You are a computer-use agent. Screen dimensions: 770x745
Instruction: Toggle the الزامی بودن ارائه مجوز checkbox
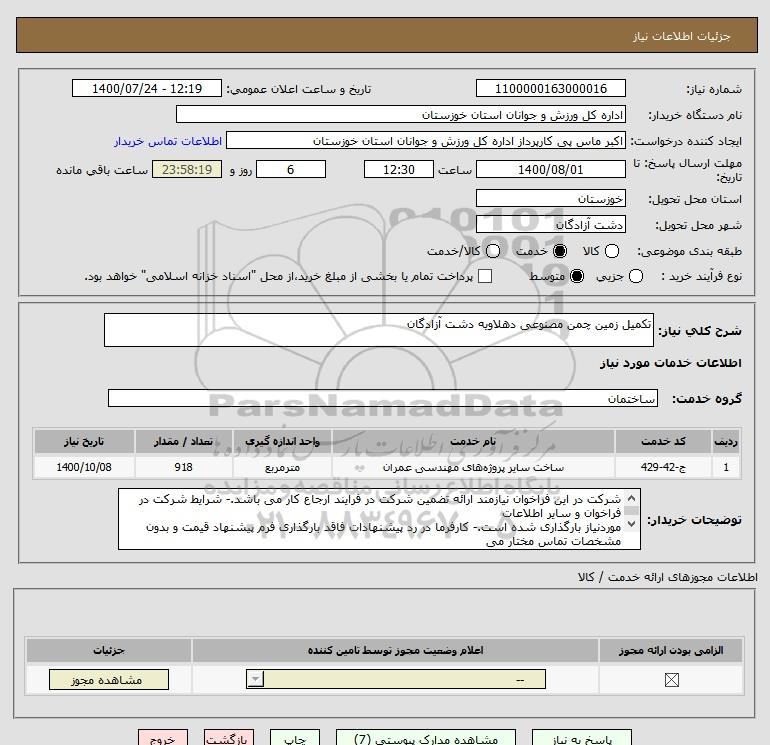671,680
